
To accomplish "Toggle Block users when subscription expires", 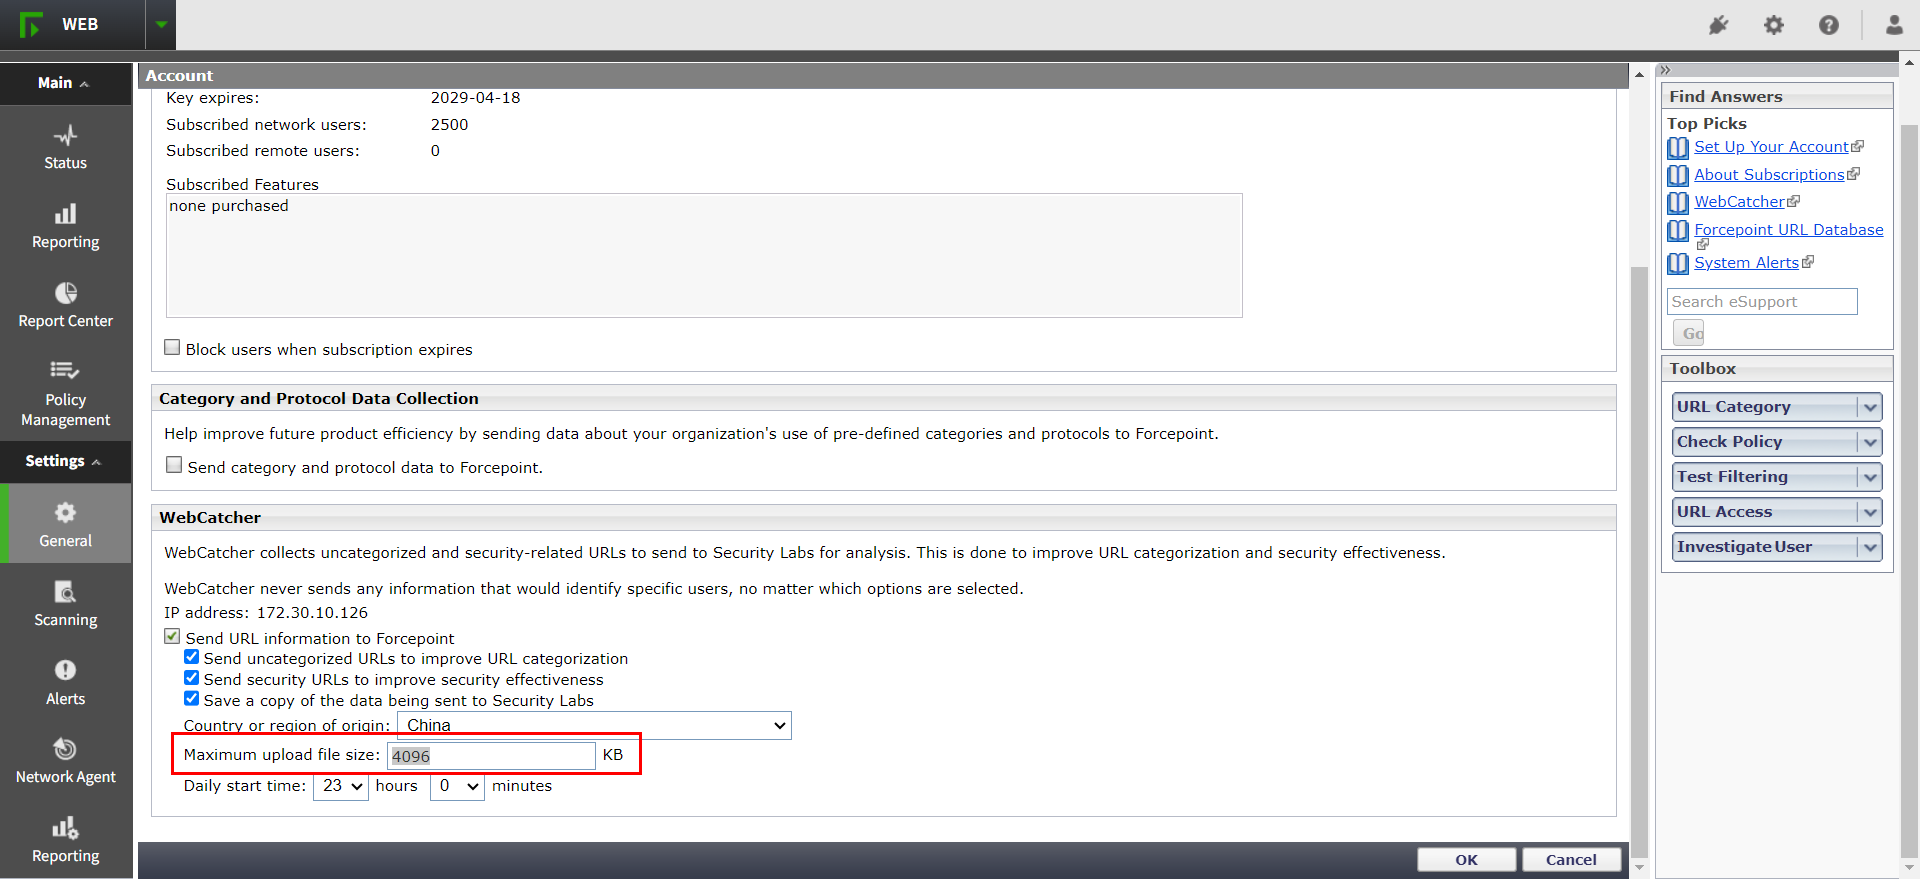I will 172,347.
